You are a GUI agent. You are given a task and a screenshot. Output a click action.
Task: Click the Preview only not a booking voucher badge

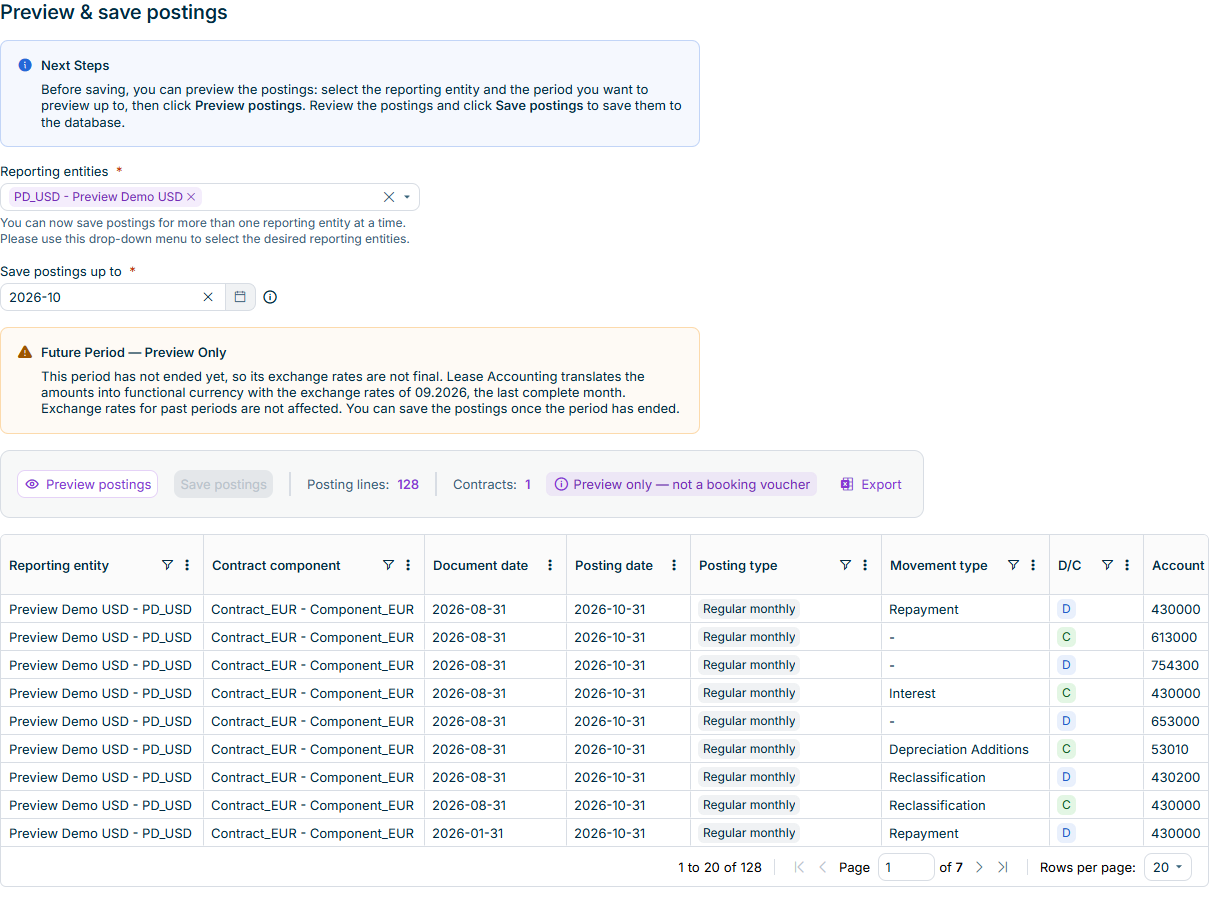point(682,484)
